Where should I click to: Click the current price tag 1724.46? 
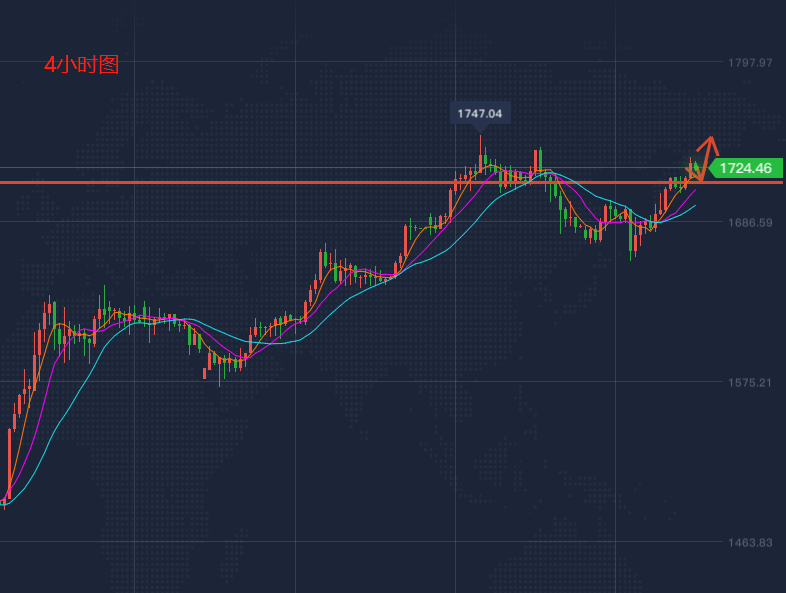coord(745,168)
